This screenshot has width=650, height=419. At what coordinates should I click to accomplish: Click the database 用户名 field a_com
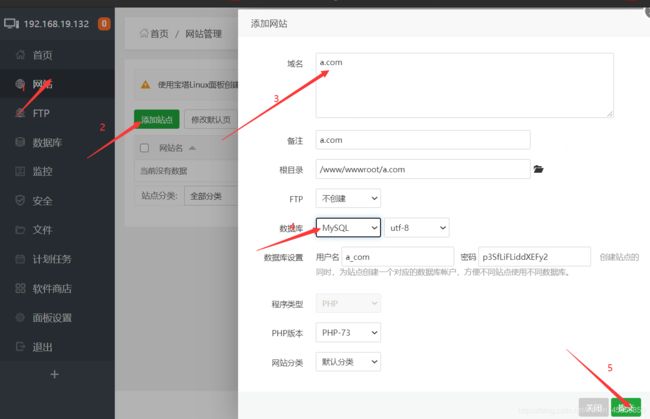point(398,257)
